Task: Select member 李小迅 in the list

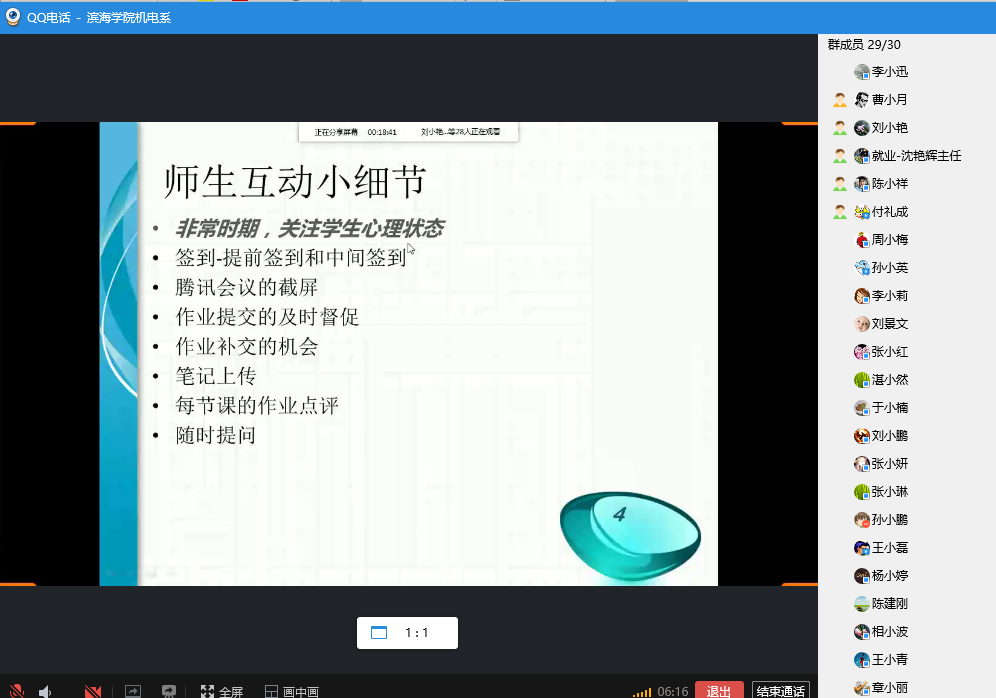Action: (x=889, y=72)
